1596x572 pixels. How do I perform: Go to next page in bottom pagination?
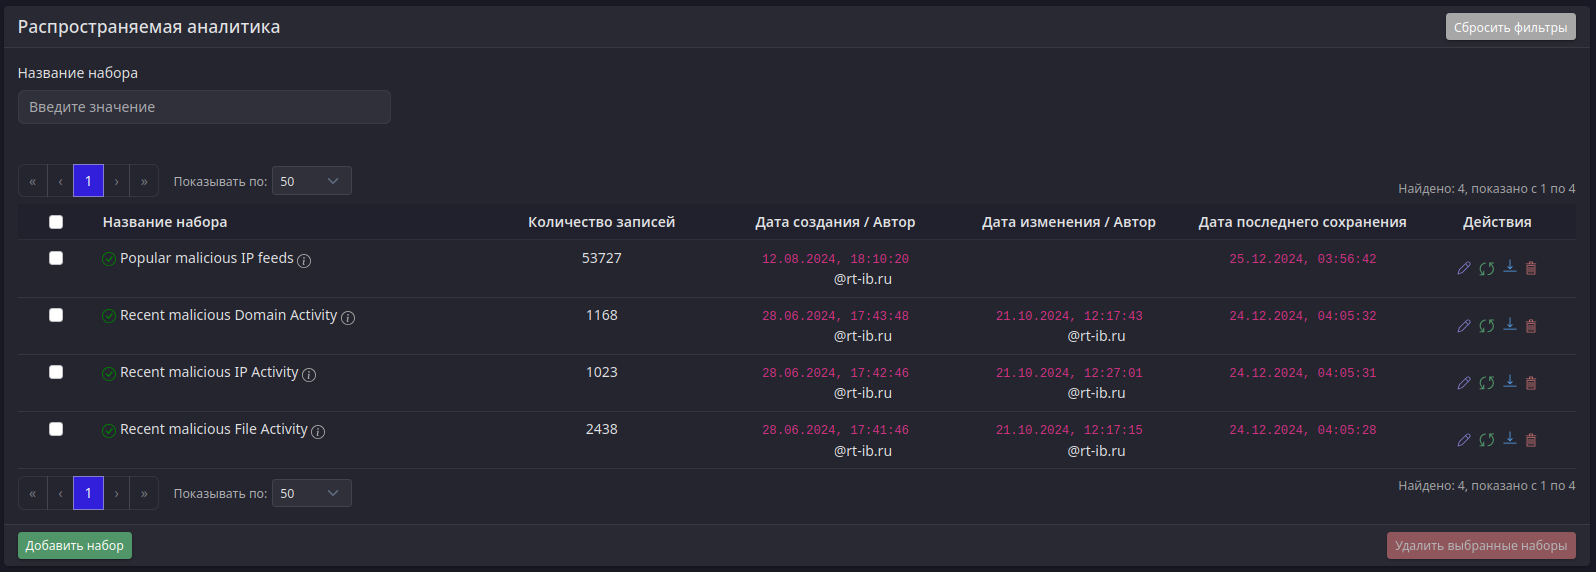pyautogui.click(x=116, y=493)
